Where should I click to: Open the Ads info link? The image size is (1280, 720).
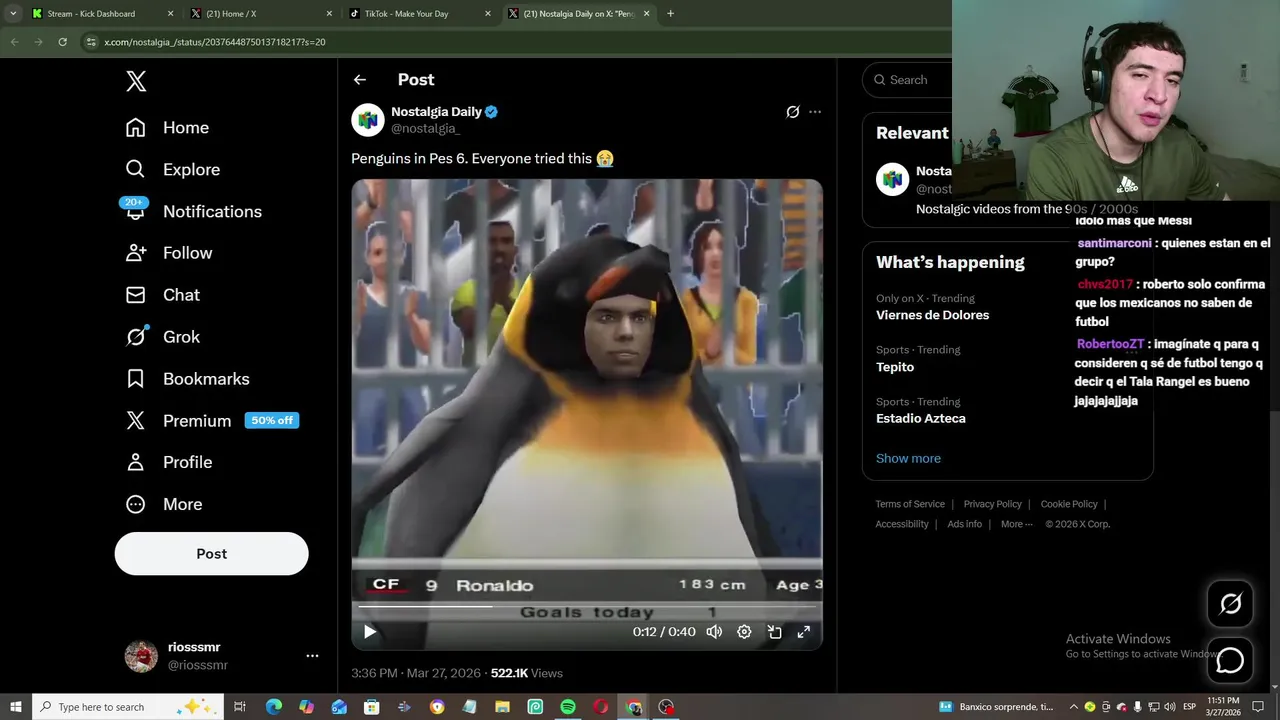click(964, 524)
